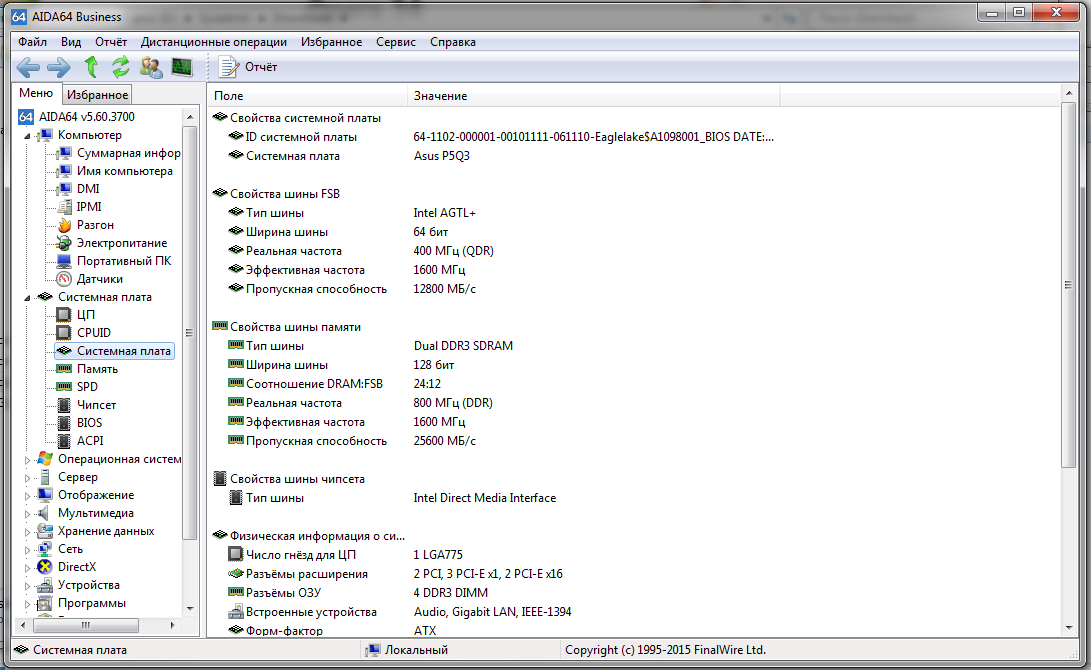Expand the Отображение tree branch
This screenshot has height=670, width=1091.
point(27,496)
